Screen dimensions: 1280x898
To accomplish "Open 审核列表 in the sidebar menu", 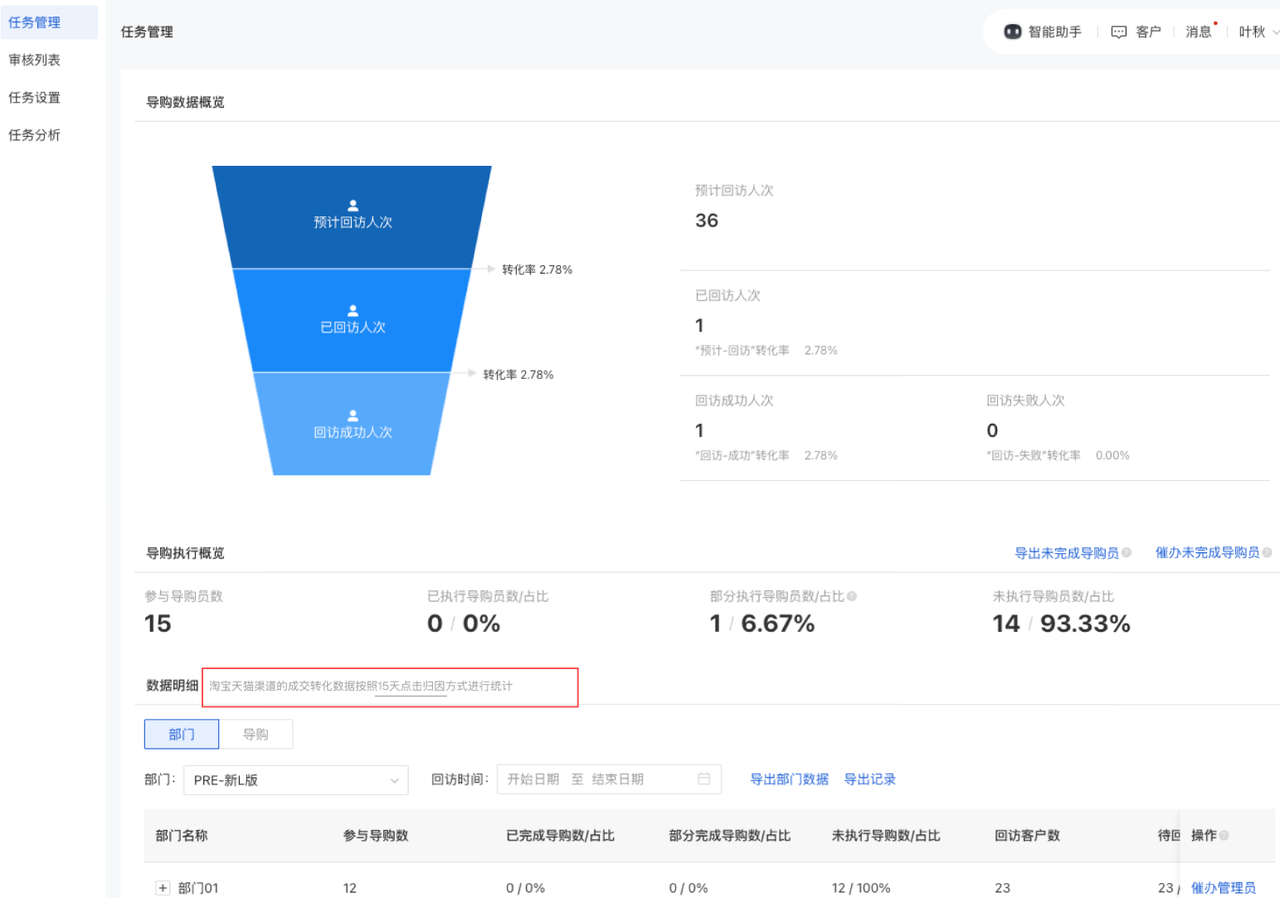I will tap(35, 60).
